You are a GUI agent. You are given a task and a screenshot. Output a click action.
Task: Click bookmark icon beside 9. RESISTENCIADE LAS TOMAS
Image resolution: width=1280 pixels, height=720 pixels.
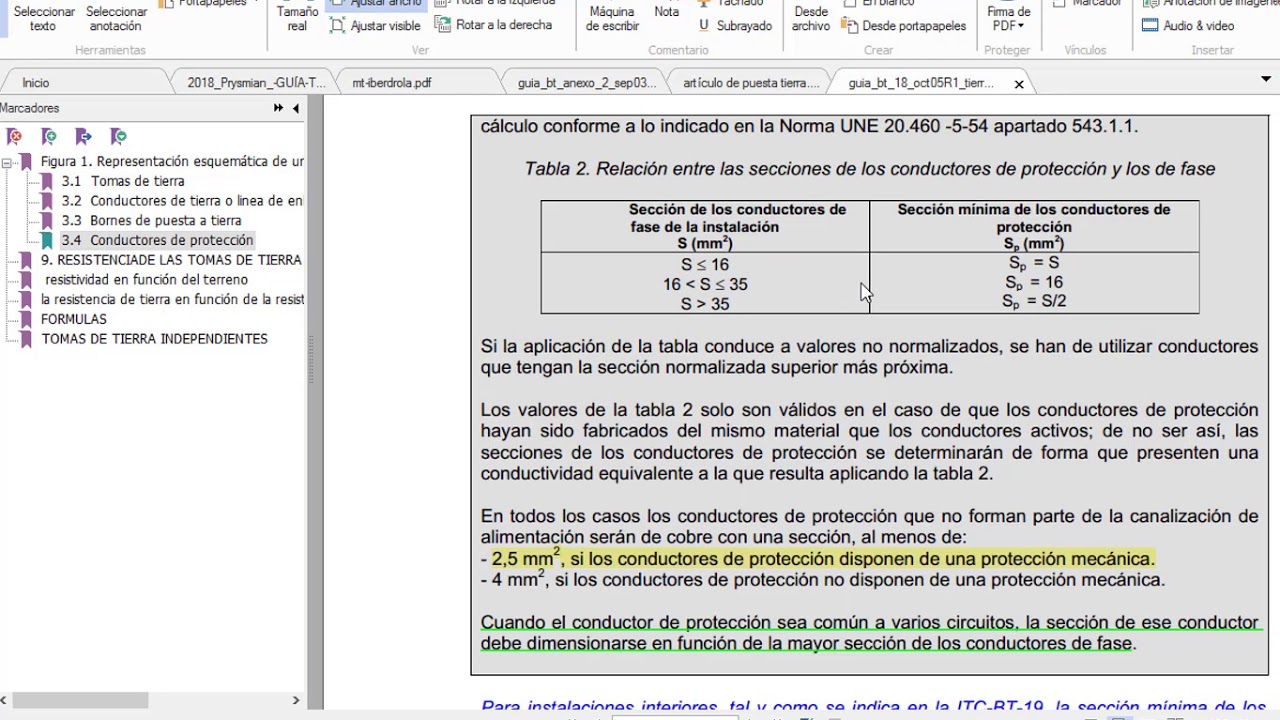pyautogui.click(x=26, y=260)
